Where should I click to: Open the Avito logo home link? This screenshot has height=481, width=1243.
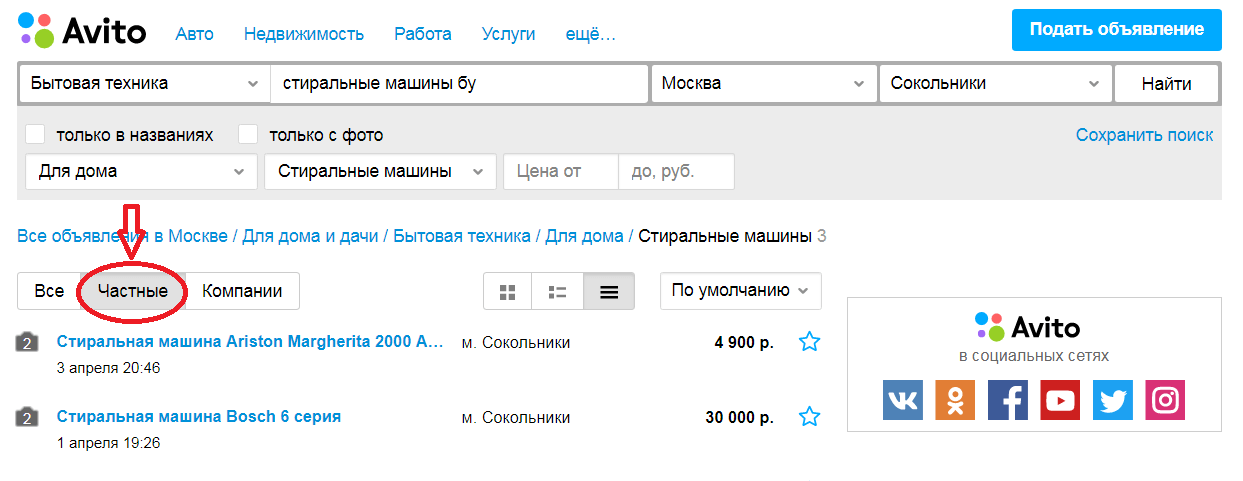click(82, 31)
